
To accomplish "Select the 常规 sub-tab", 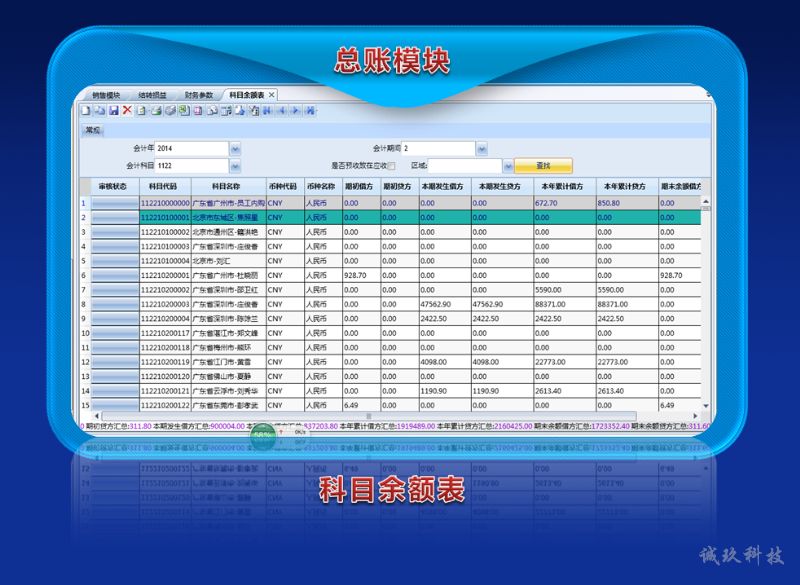I will [x=93, y=130].
